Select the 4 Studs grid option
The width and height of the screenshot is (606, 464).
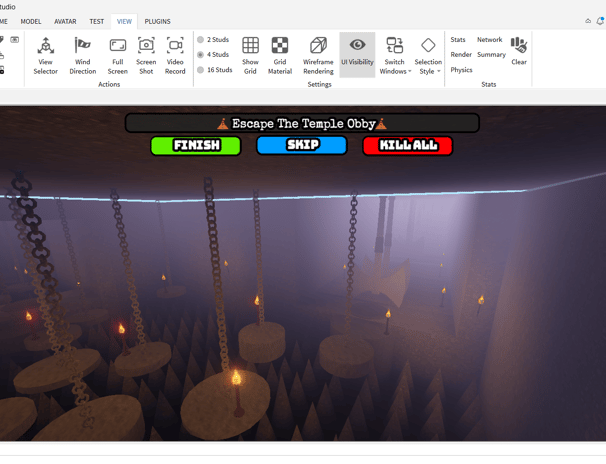213,54
